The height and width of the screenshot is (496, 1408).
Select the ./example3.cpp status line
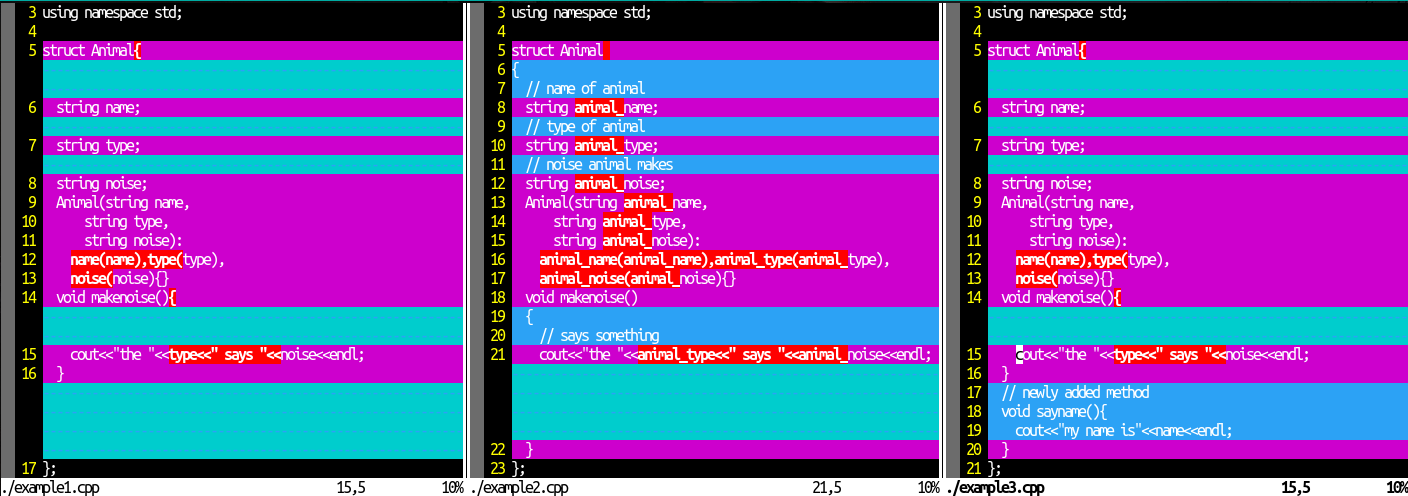tap(1177, 488)
